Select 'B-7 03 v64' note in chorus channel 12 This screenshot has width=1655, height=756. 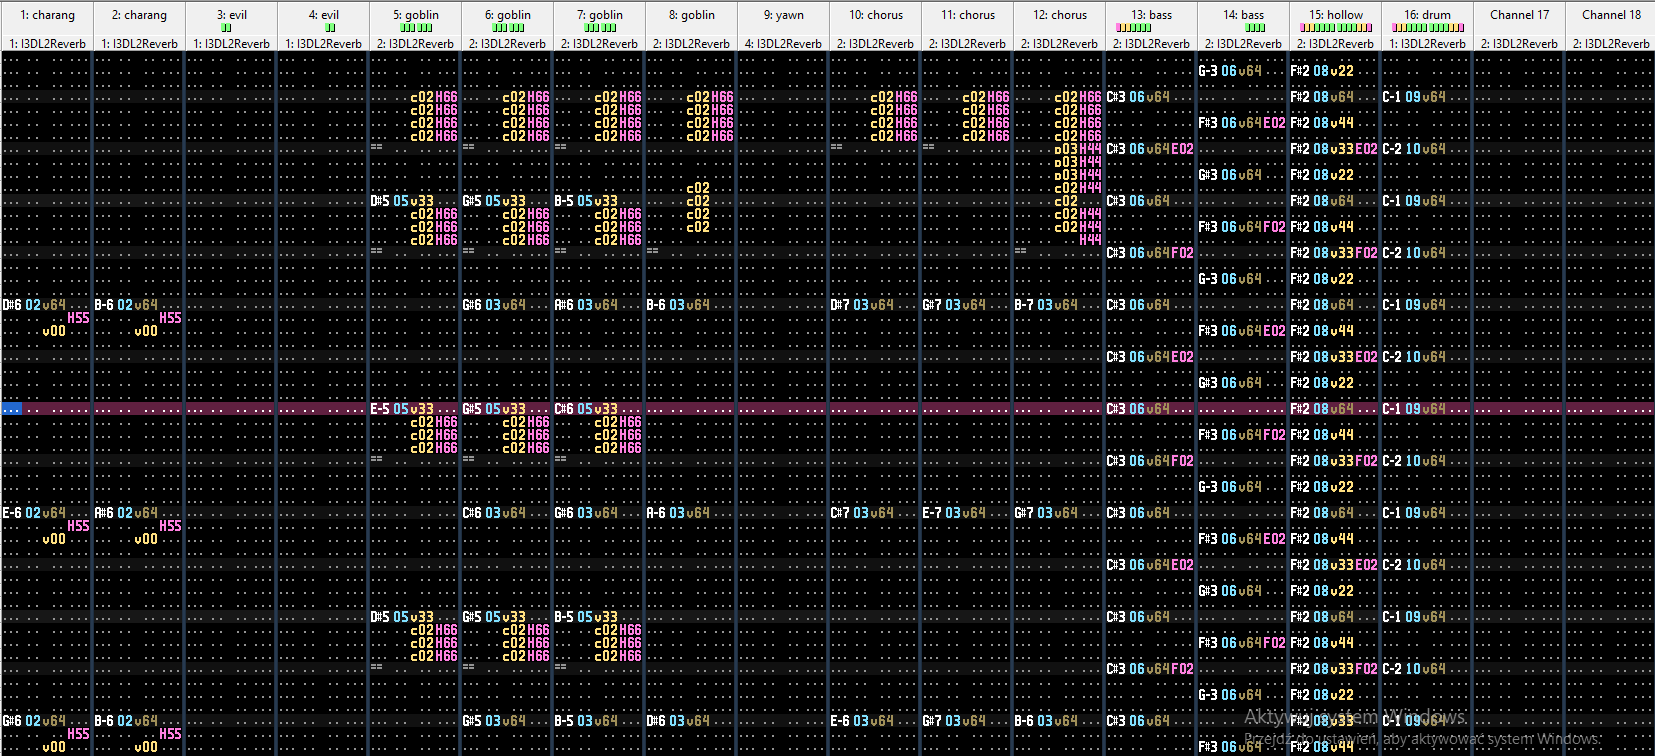[x=1046, y=305]
